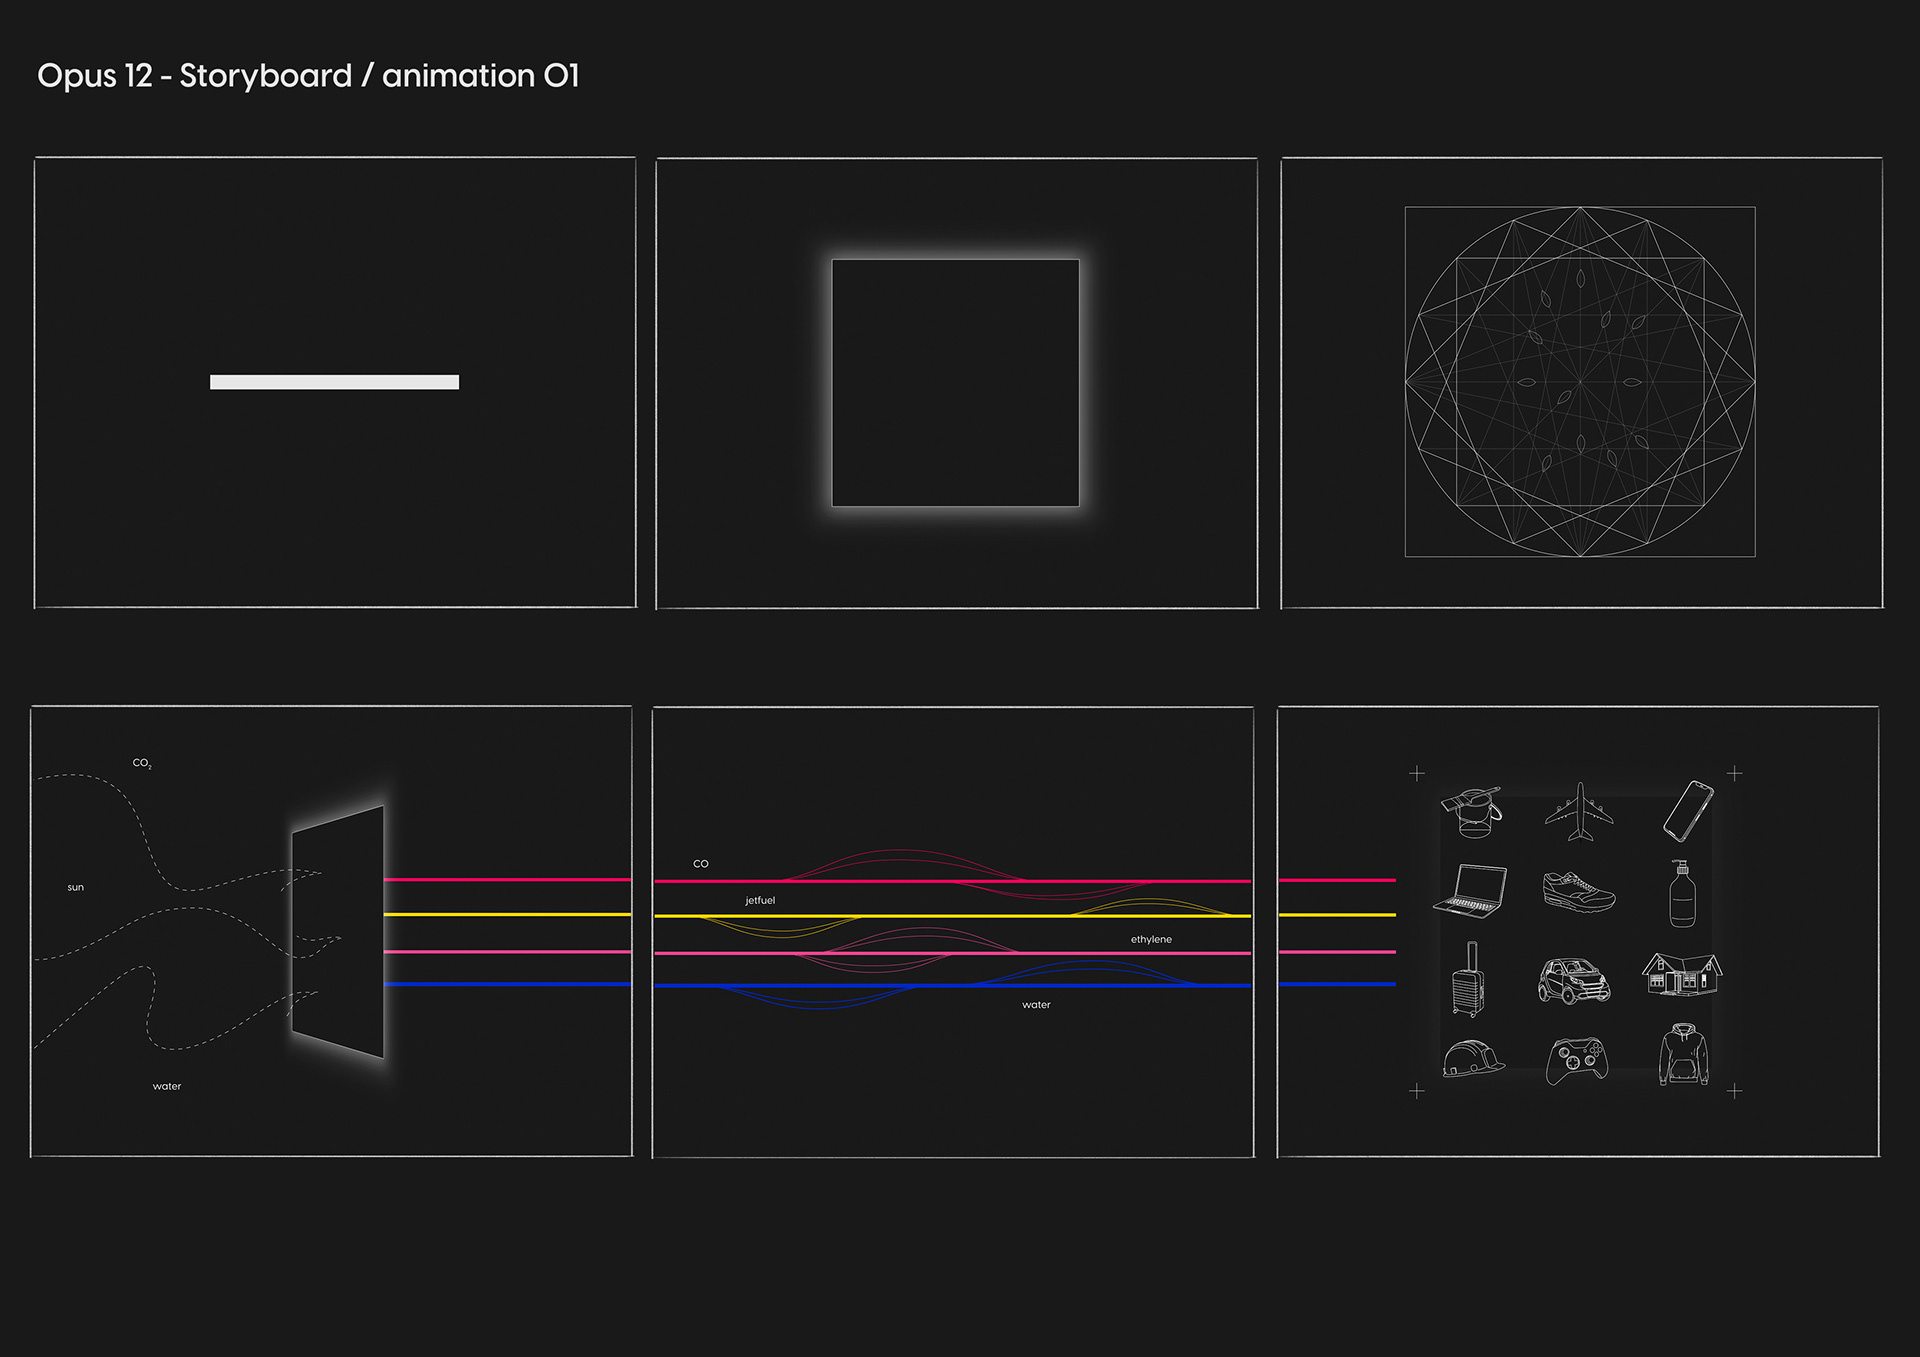Select the hard hat helmet icon

click(1473, 1057)
